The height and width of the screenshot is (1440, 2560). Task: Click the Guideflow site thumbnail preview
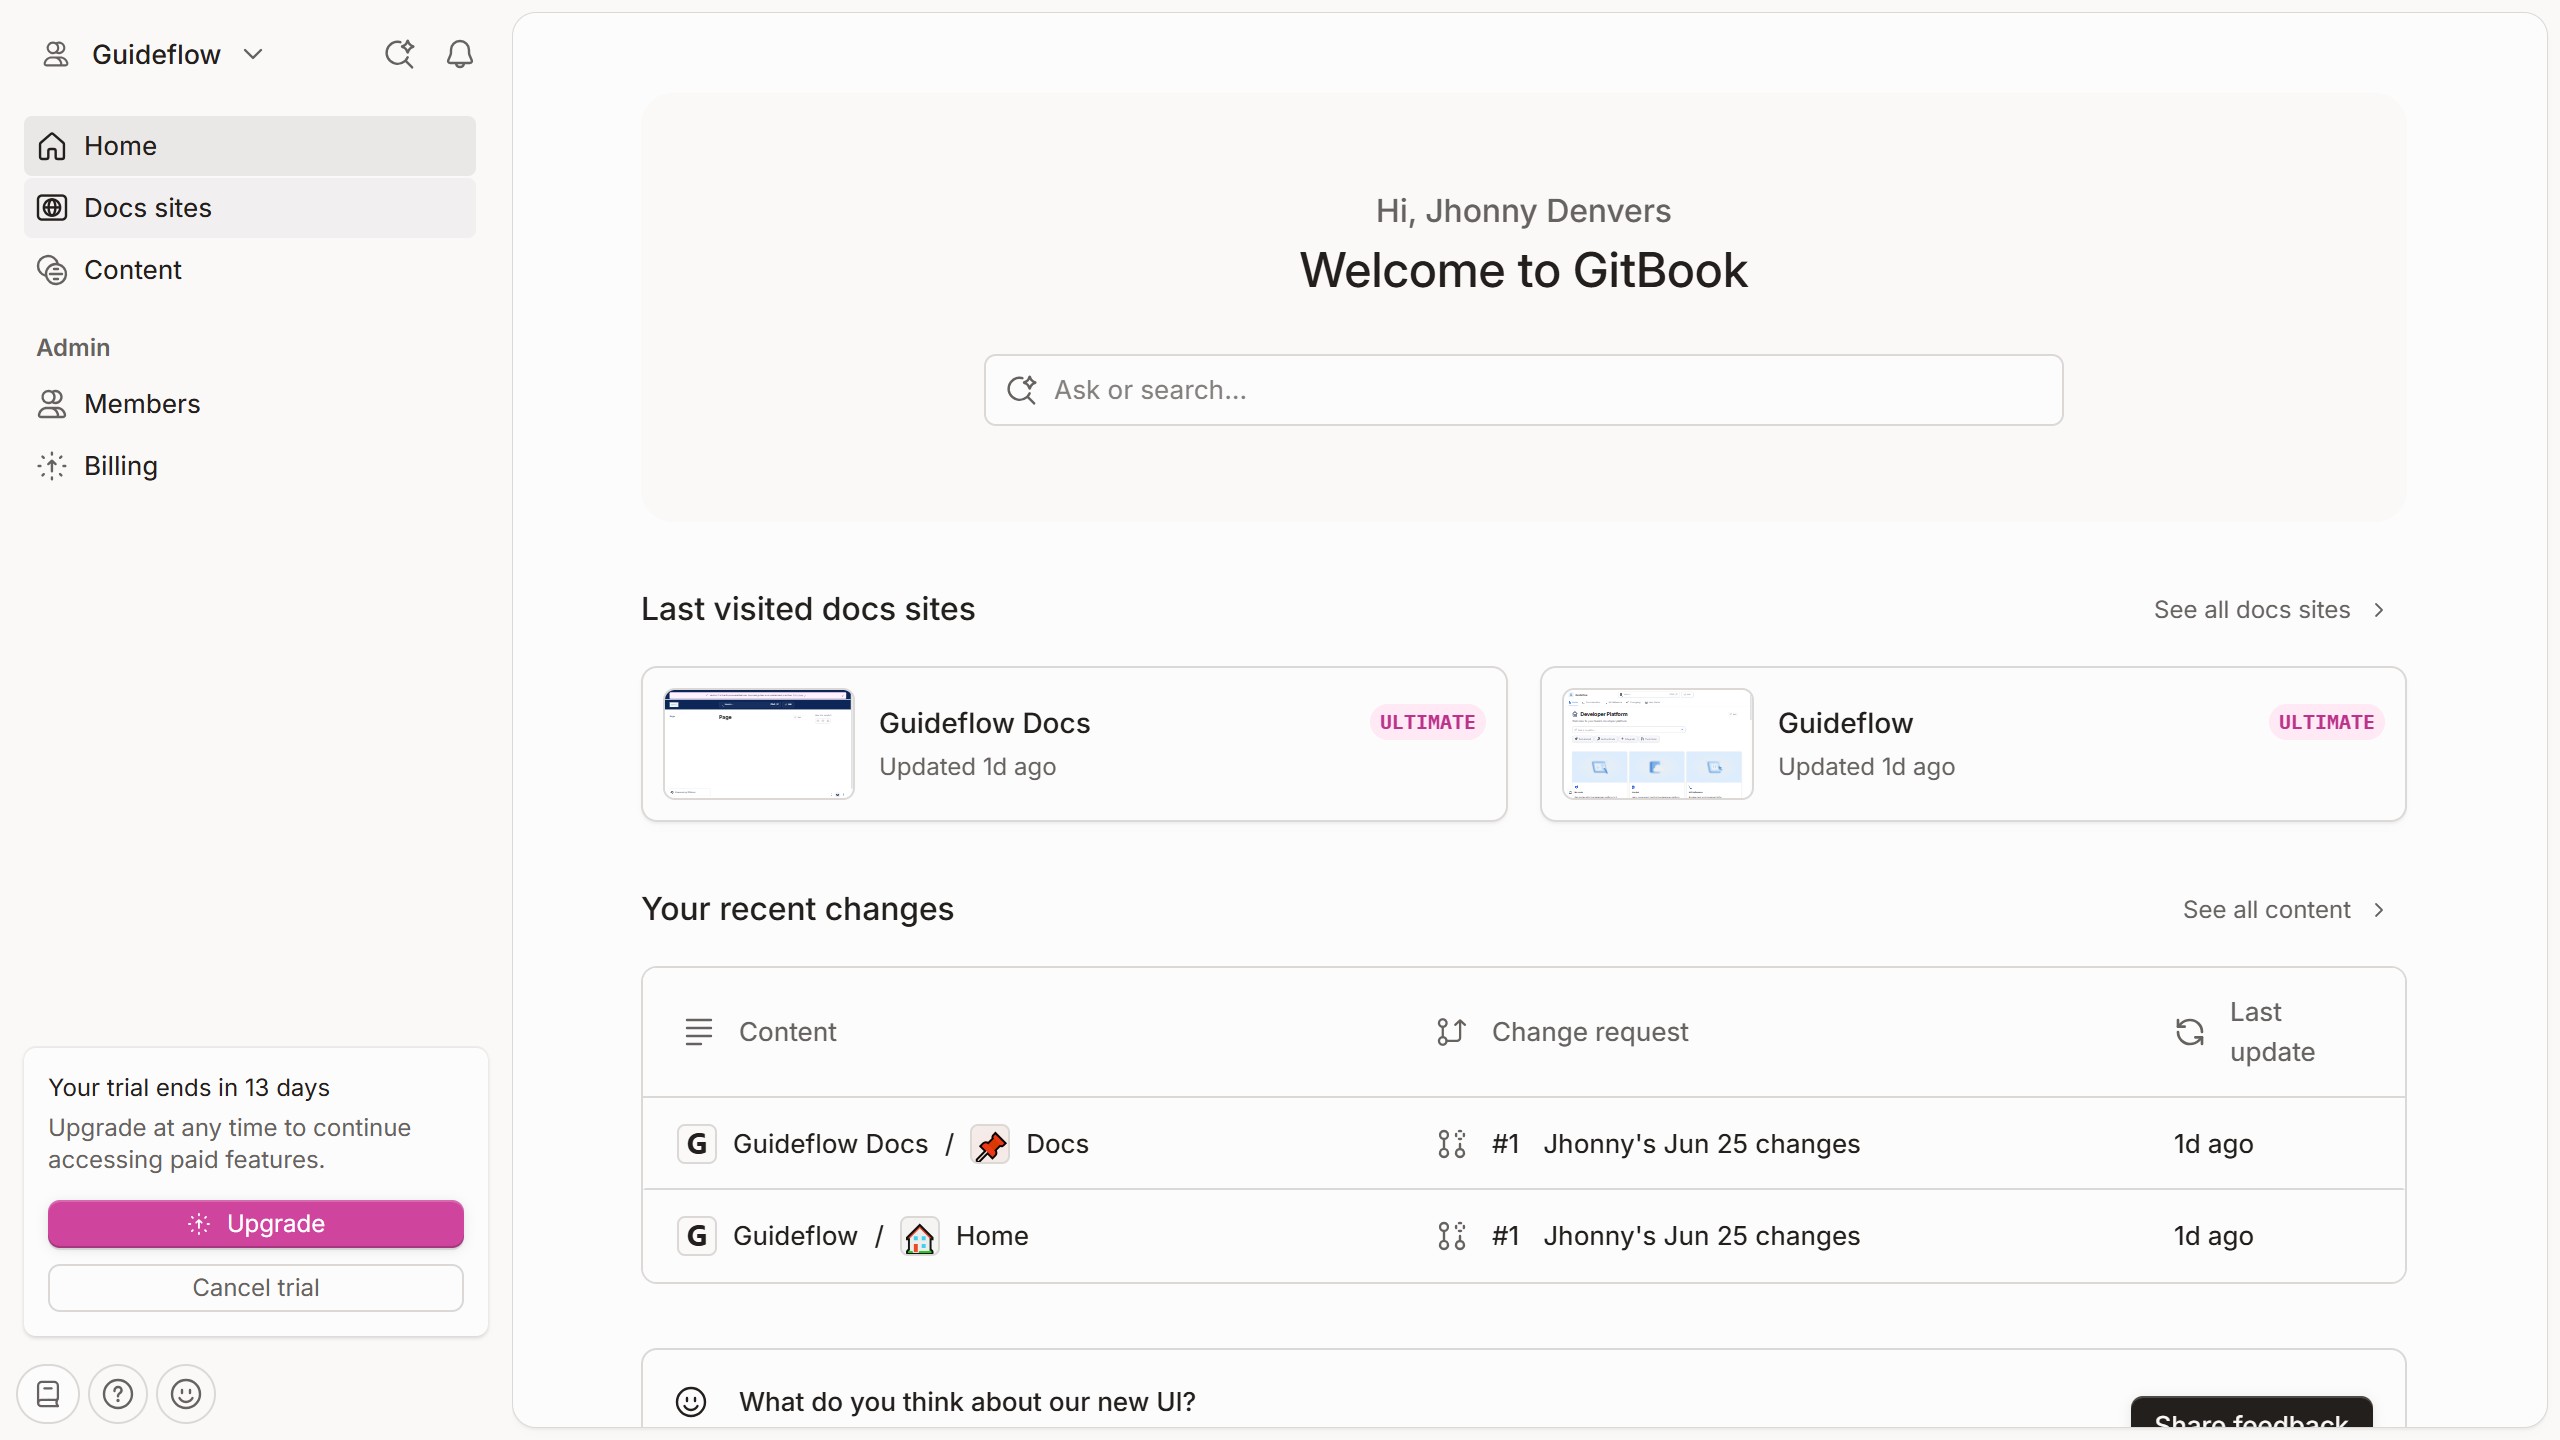(1658, 744)
